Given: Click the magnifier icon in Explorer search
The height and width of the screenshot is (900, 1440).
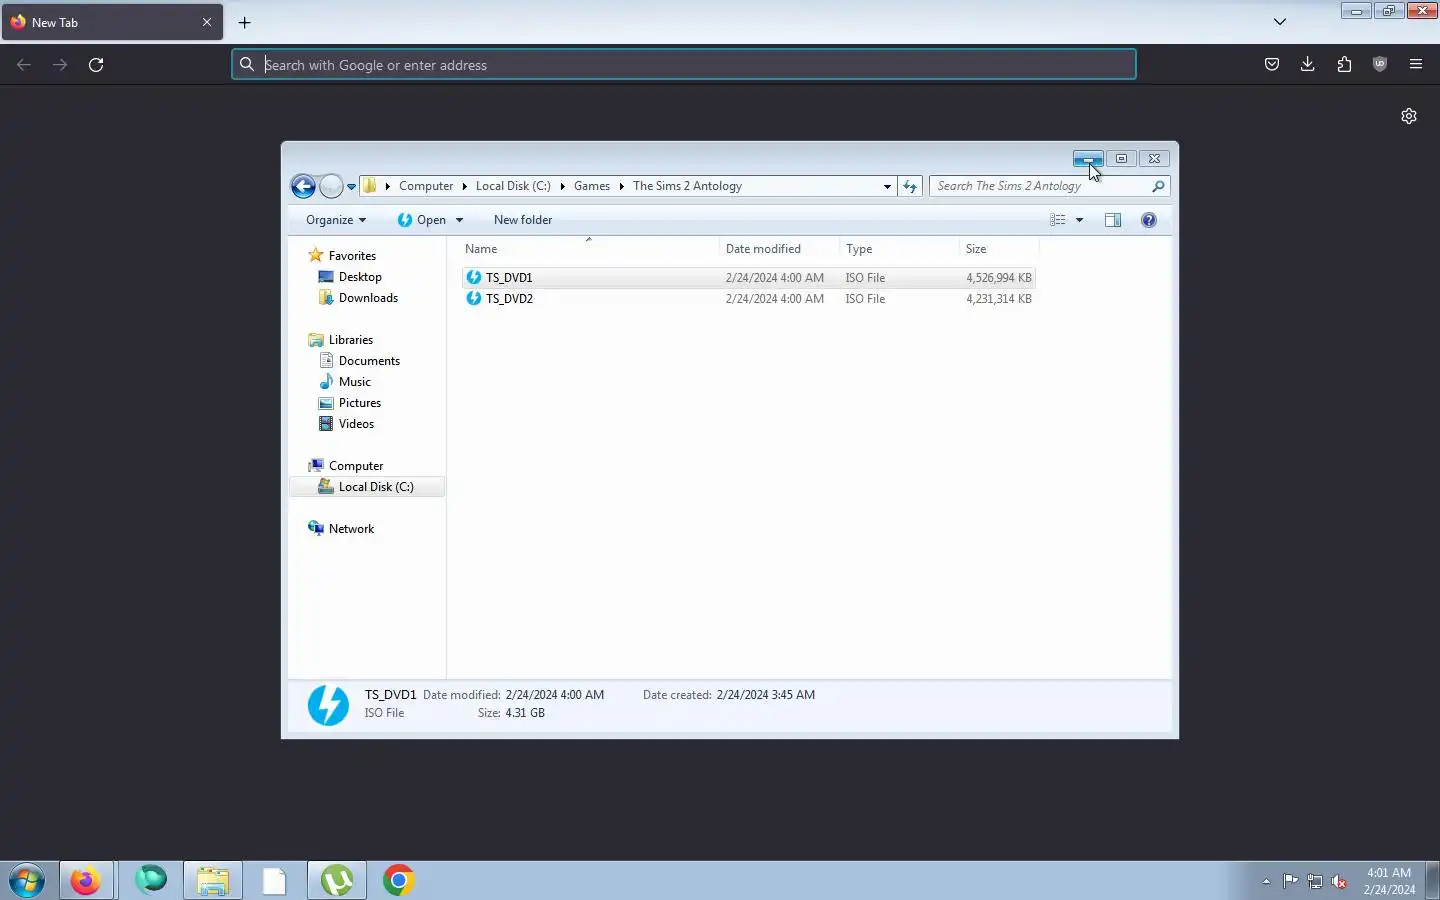Looking at the screenshot, I should tap(1158, 186).
